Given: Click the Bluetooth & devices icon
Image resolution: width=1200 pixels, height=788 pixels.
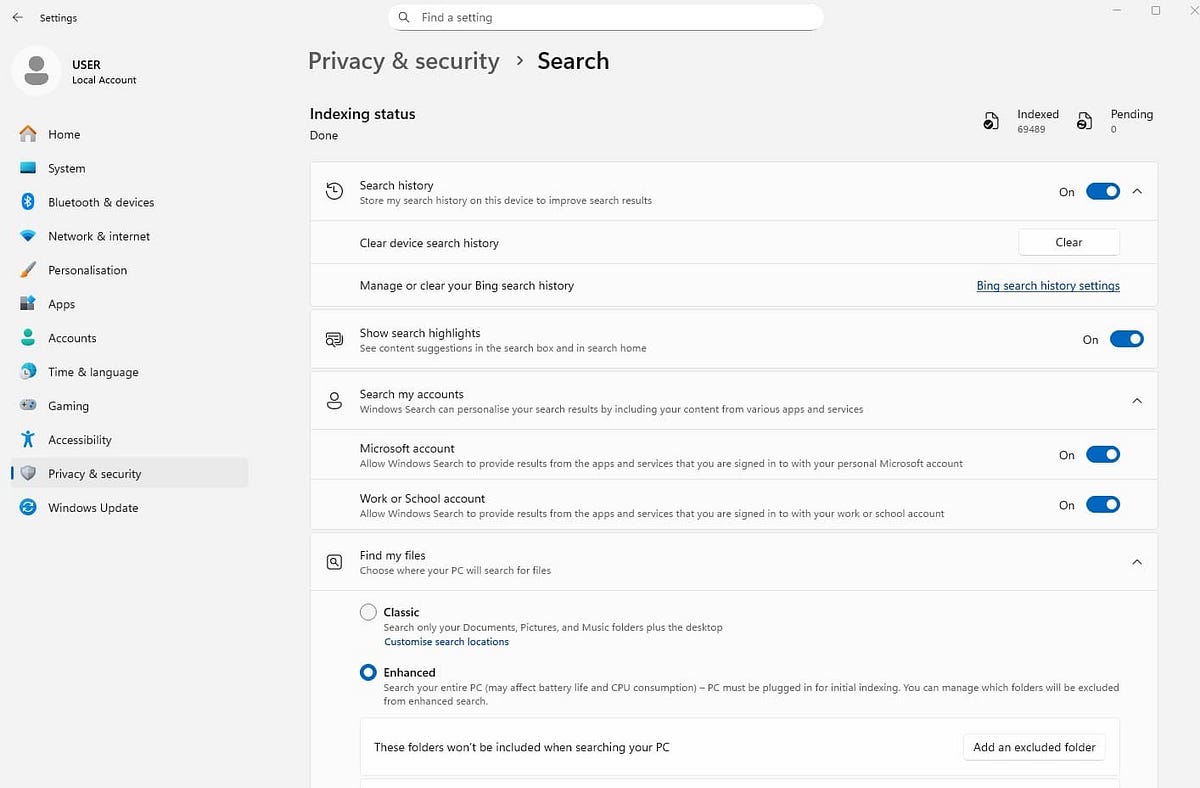Looking at the screenshot, I should coord(28,202).
